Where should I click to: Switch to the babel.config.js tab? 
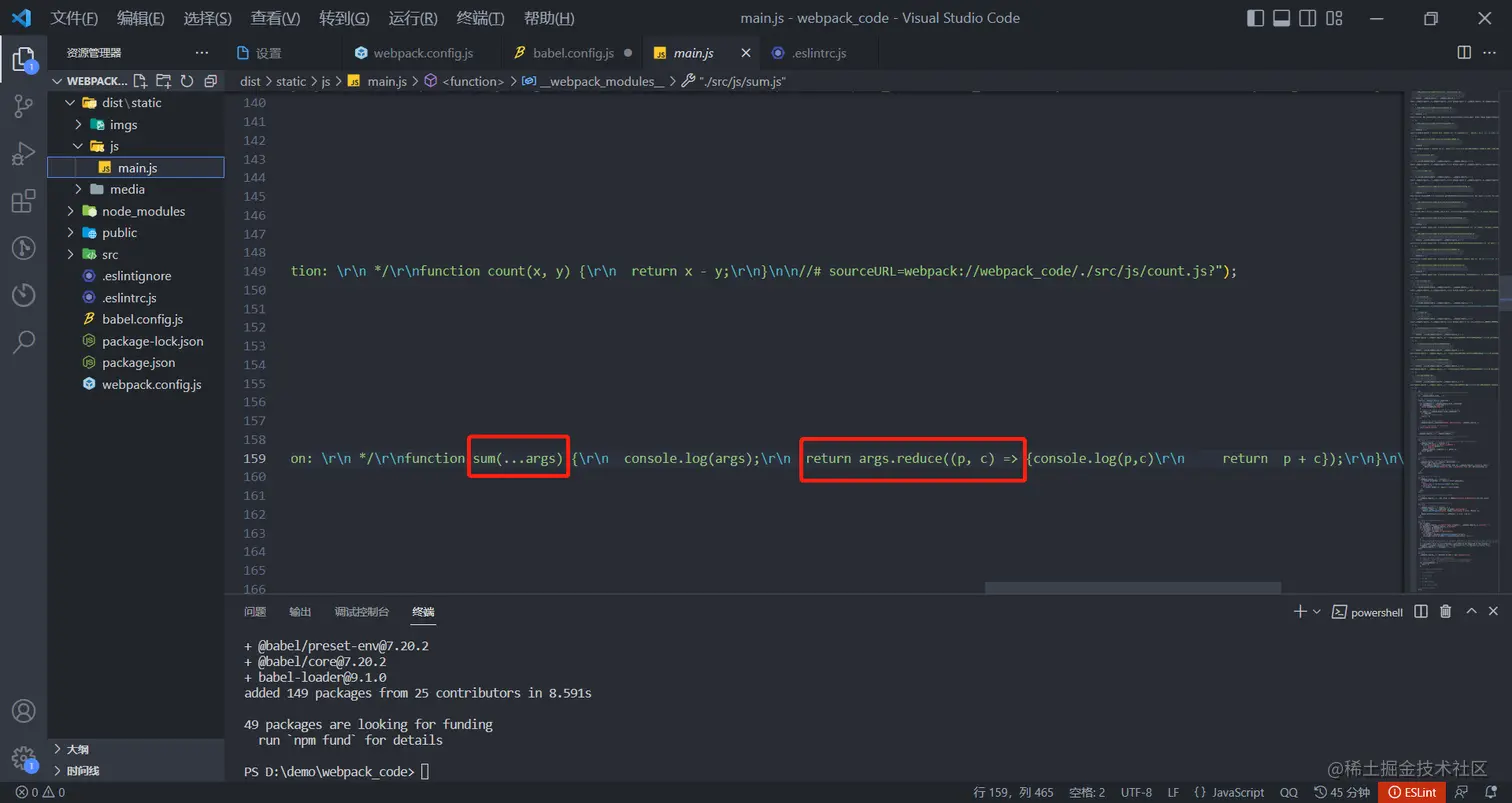[573, 52]
